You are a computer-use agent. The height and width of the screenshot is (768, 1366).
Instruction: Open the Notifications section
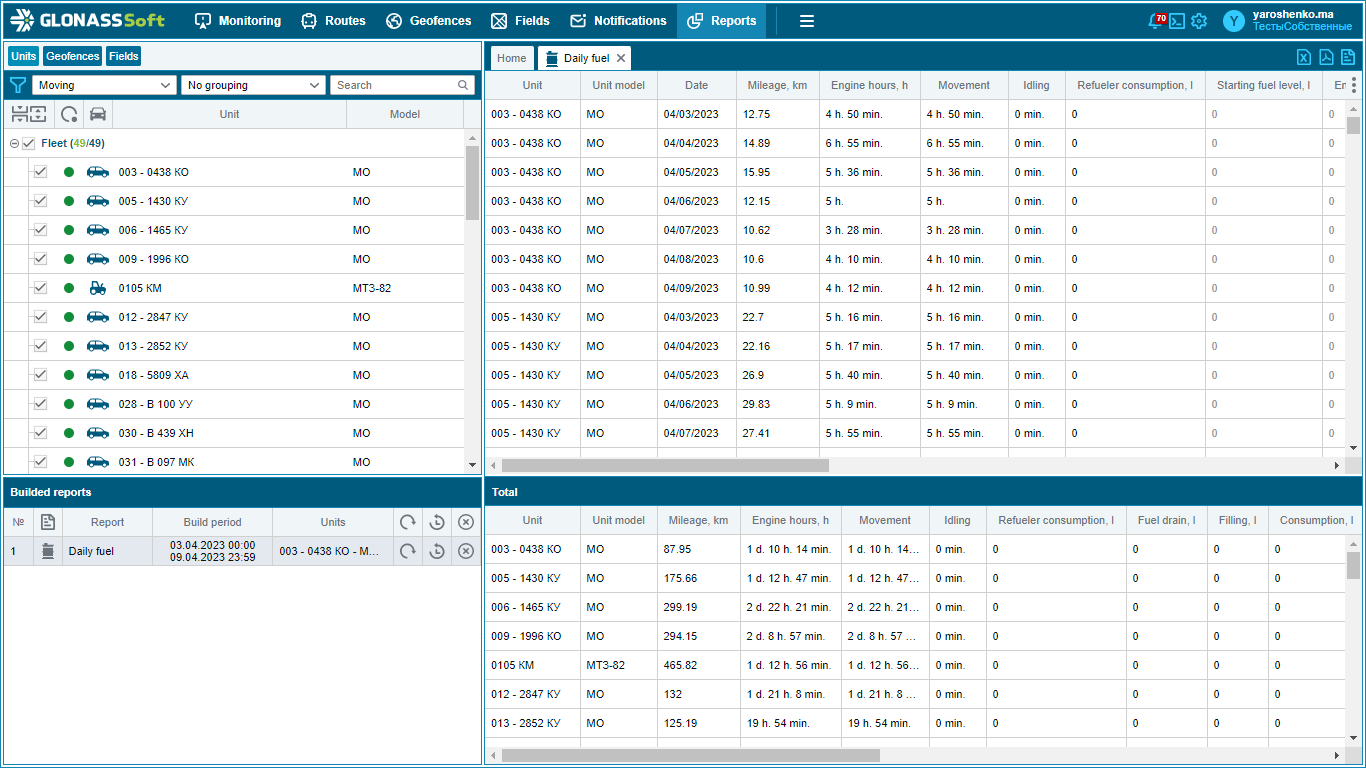pos(618,20)
